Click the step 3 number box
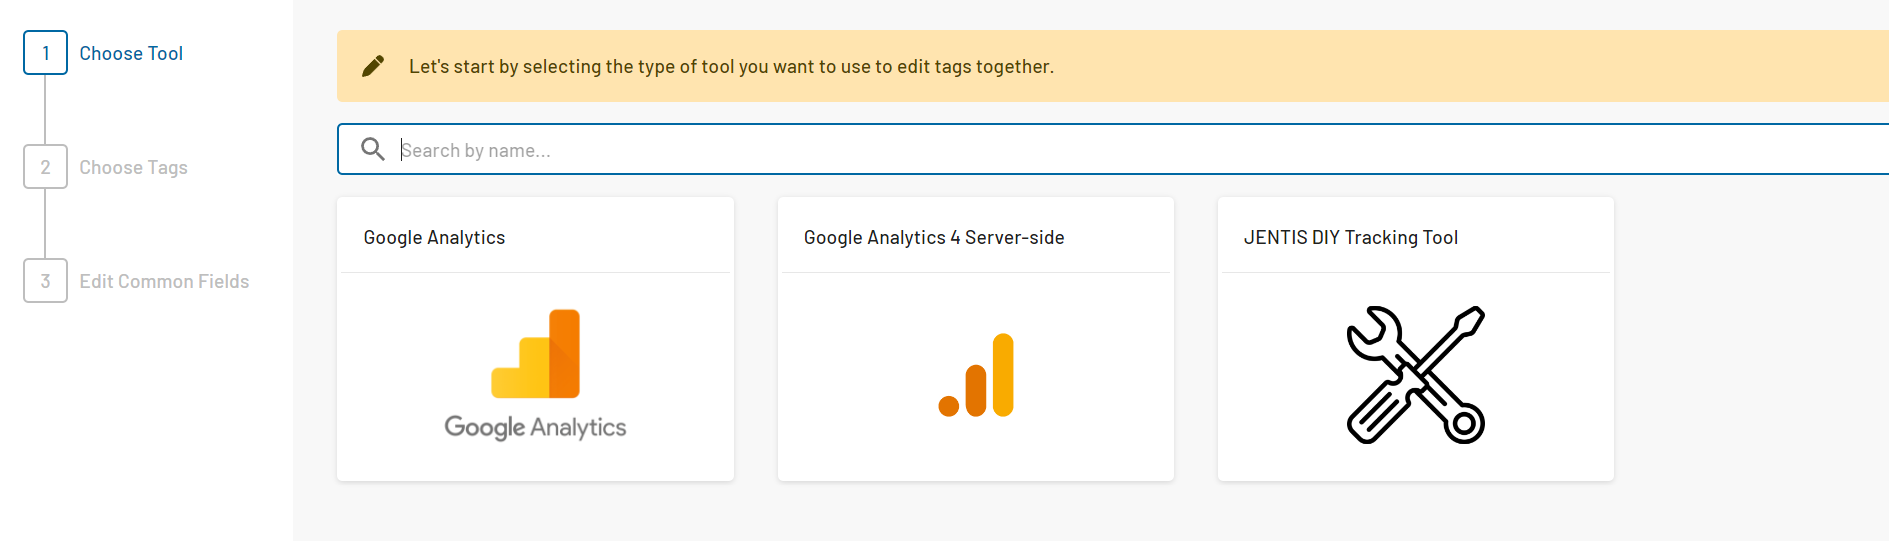The height and width of the screenshot is (541, 1889). click(x=45, y=281)
